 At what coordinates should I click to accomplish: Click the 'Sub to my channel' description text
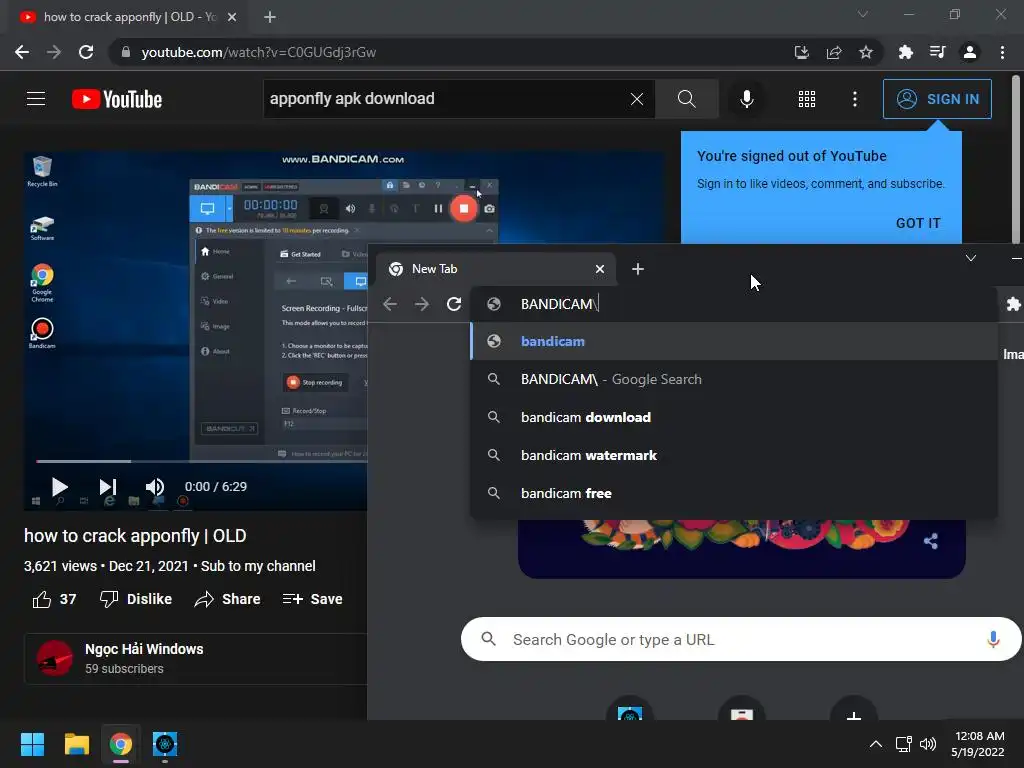[x=258, y=566]
